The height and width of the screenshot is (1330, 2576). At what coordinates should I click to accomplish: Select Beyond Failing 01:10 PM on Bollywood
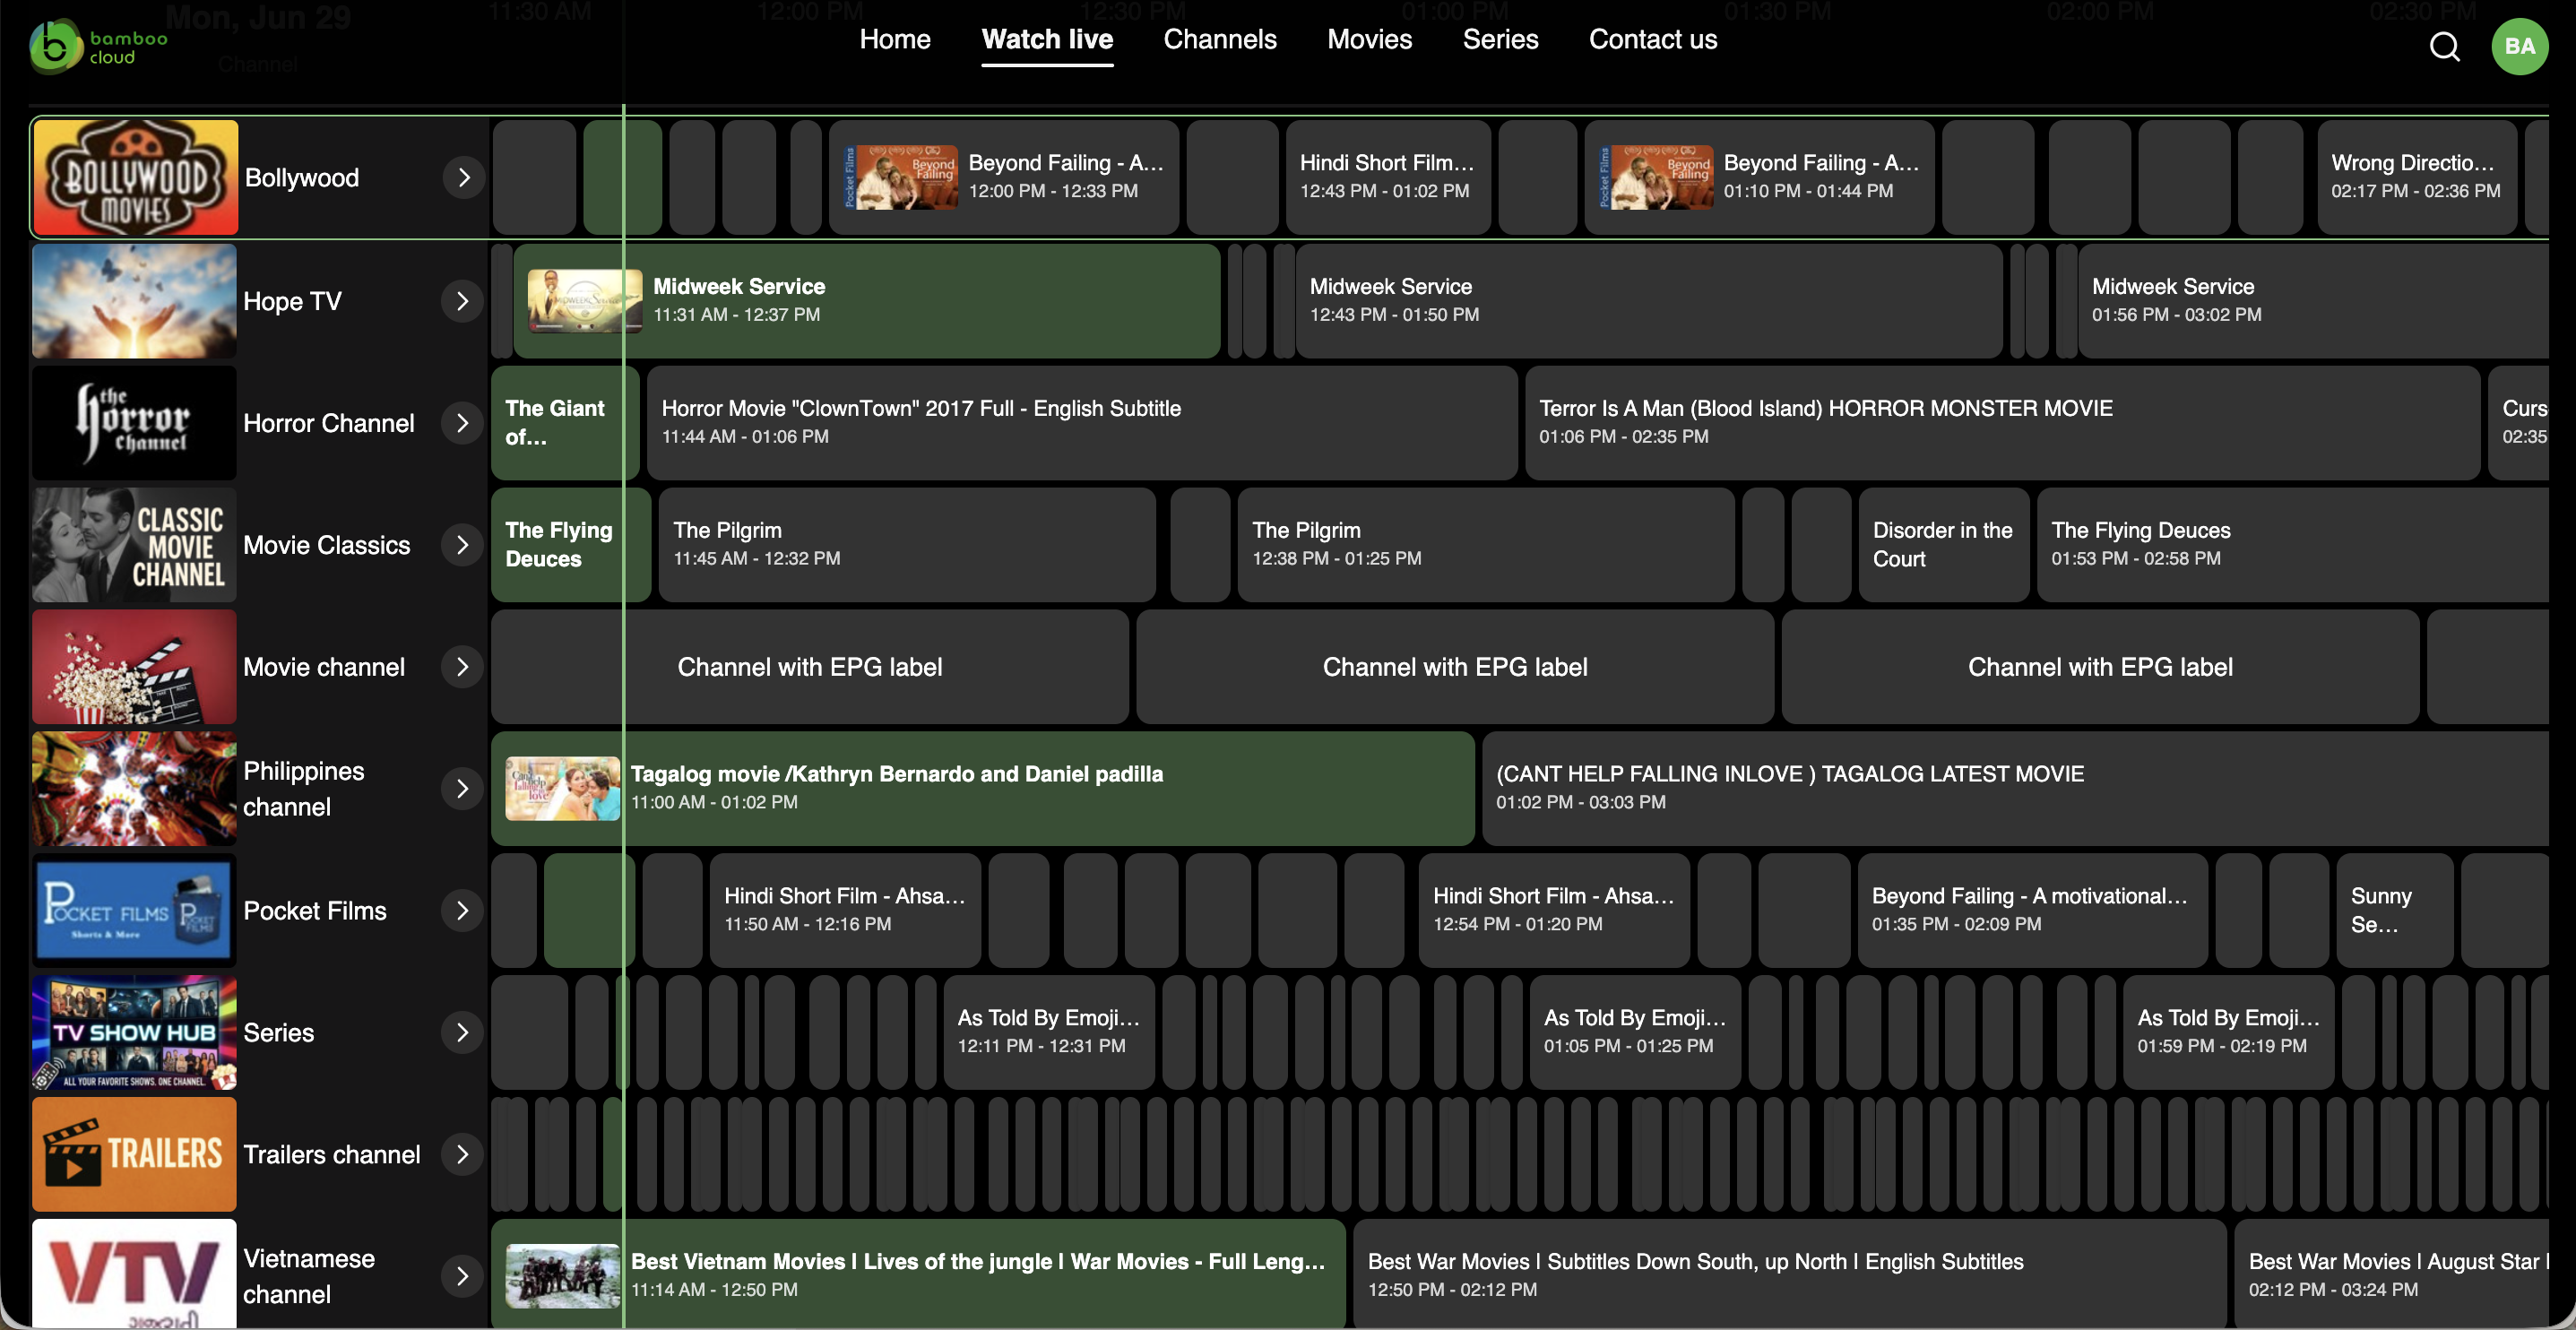click(x=1759, y=178)
